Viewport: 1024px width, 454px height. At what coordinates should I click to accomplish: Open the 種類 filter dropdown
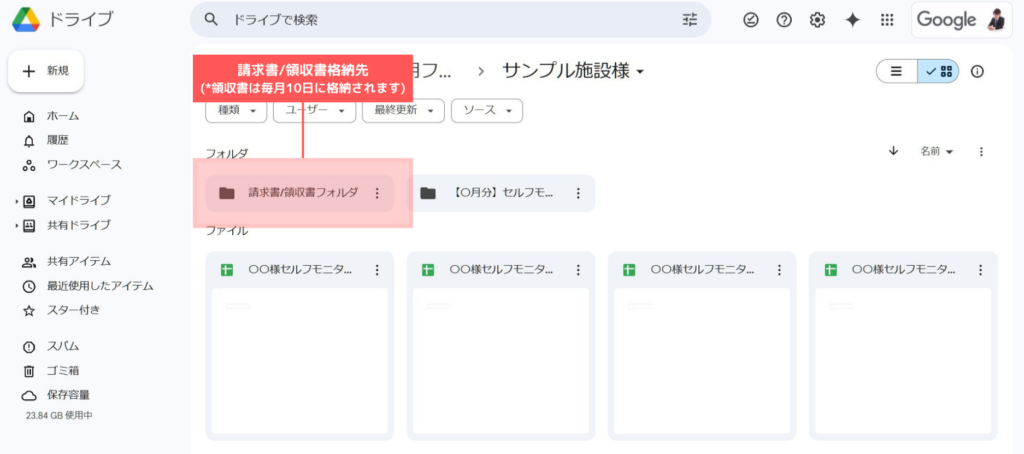pos(235,110)
